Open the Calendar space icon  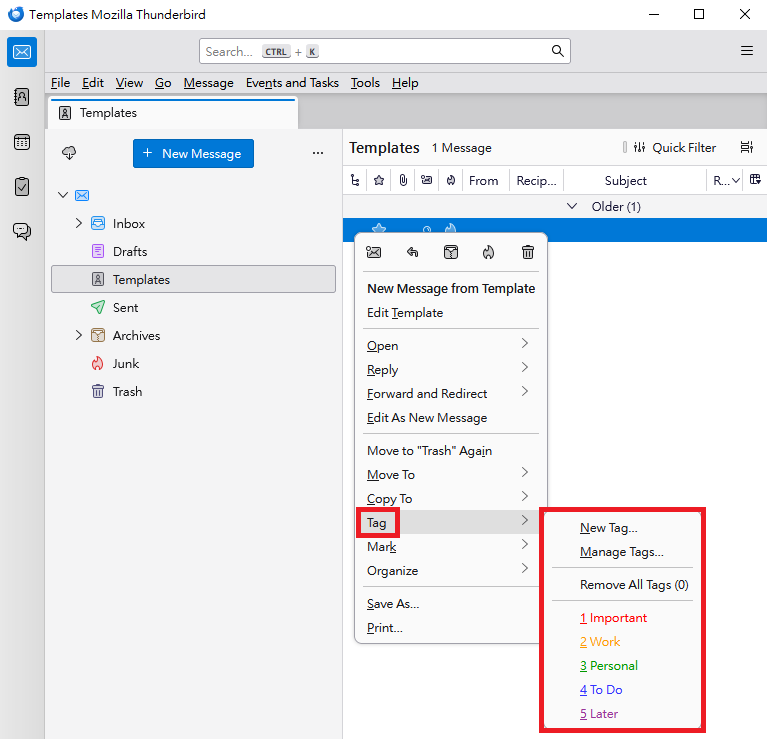(22, 142)
